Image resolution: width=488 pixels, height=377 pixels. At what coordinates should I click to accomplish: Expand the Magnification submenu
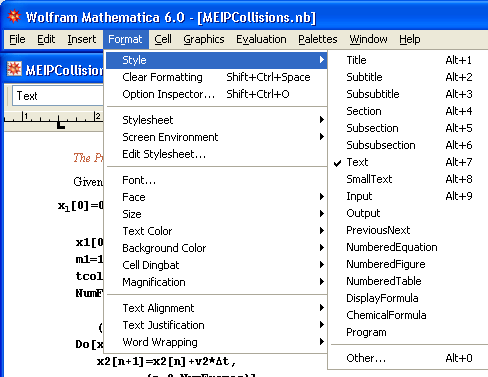tap(216, 282)
